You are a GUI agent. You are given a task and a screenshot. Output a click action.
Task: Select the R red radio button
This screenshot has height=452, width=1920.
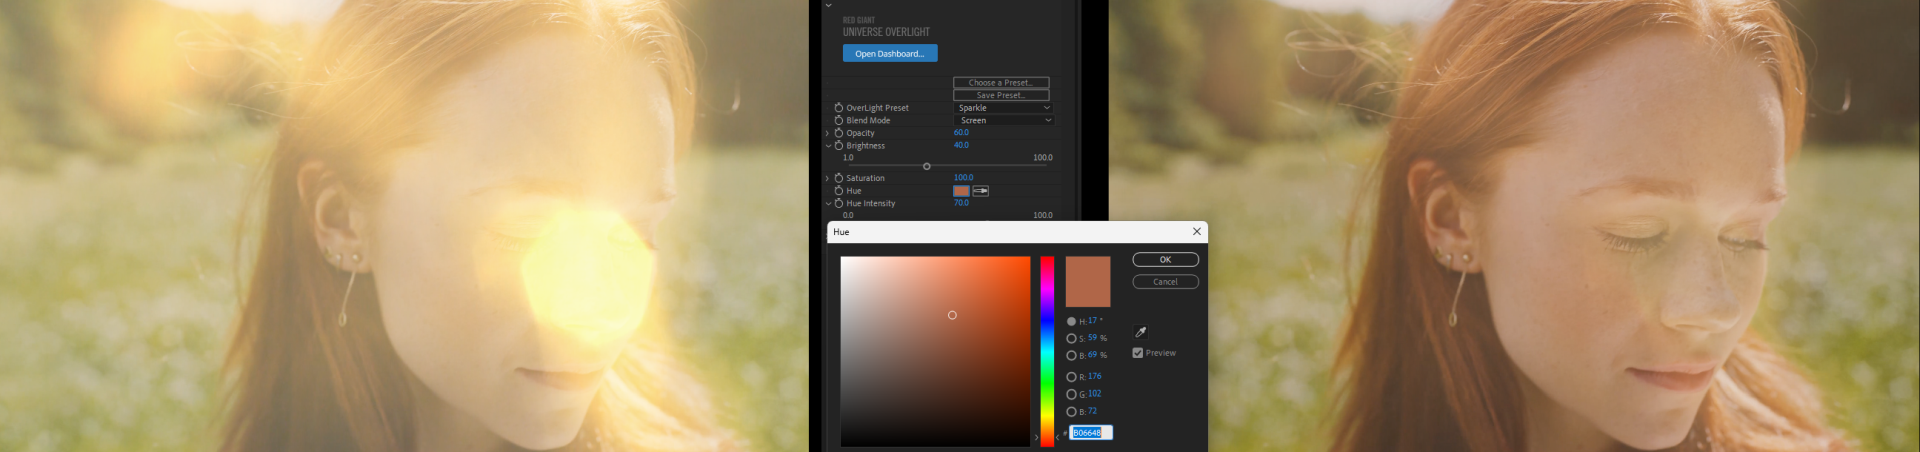click(x=1071, y=377)
